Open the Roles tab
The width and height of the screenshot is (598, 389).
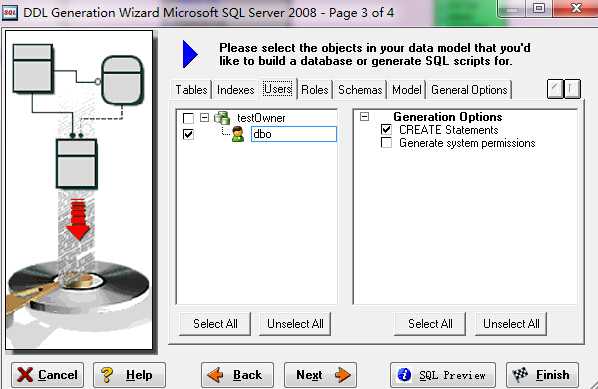315,90
